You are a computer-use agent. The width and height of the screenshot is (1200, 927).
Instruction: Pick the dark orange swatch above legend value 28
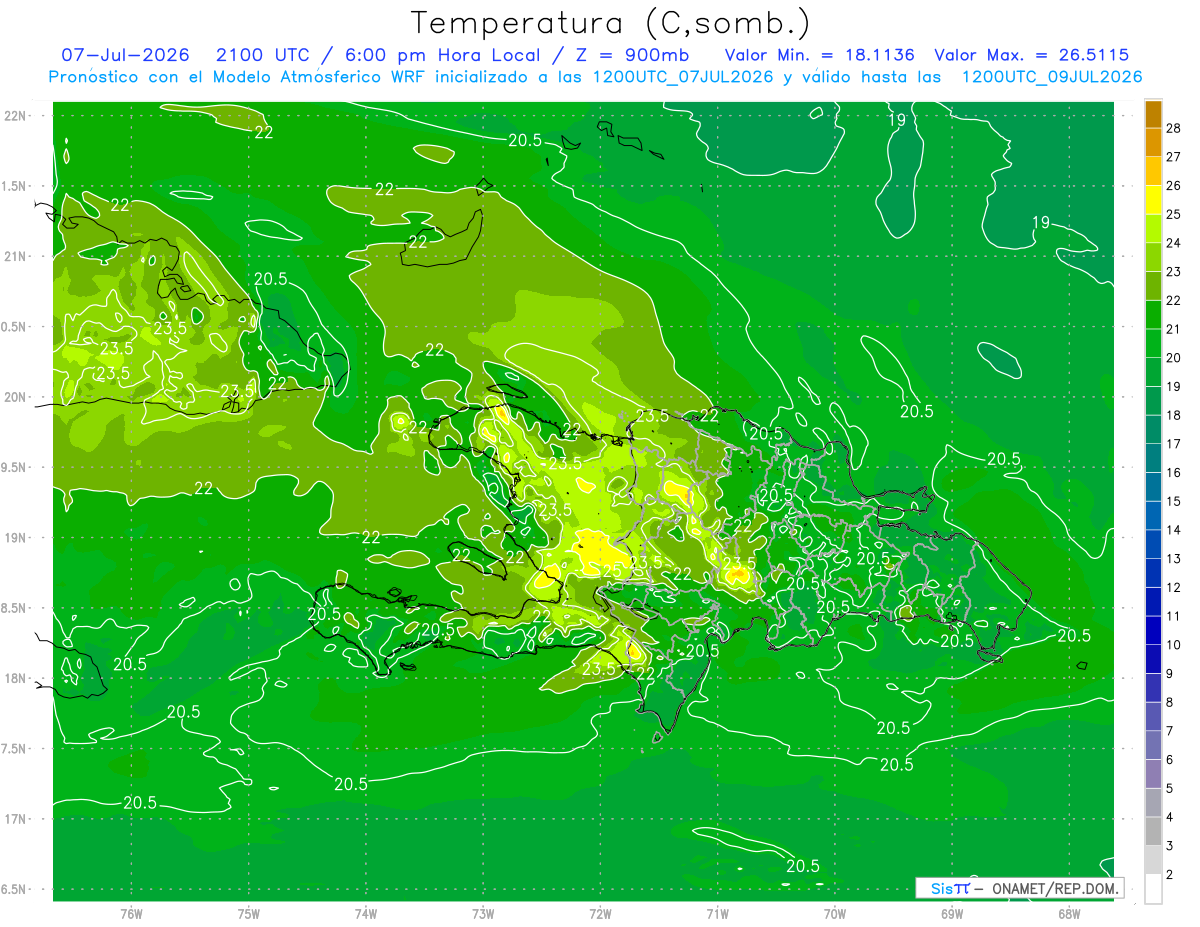[1153, 114]
